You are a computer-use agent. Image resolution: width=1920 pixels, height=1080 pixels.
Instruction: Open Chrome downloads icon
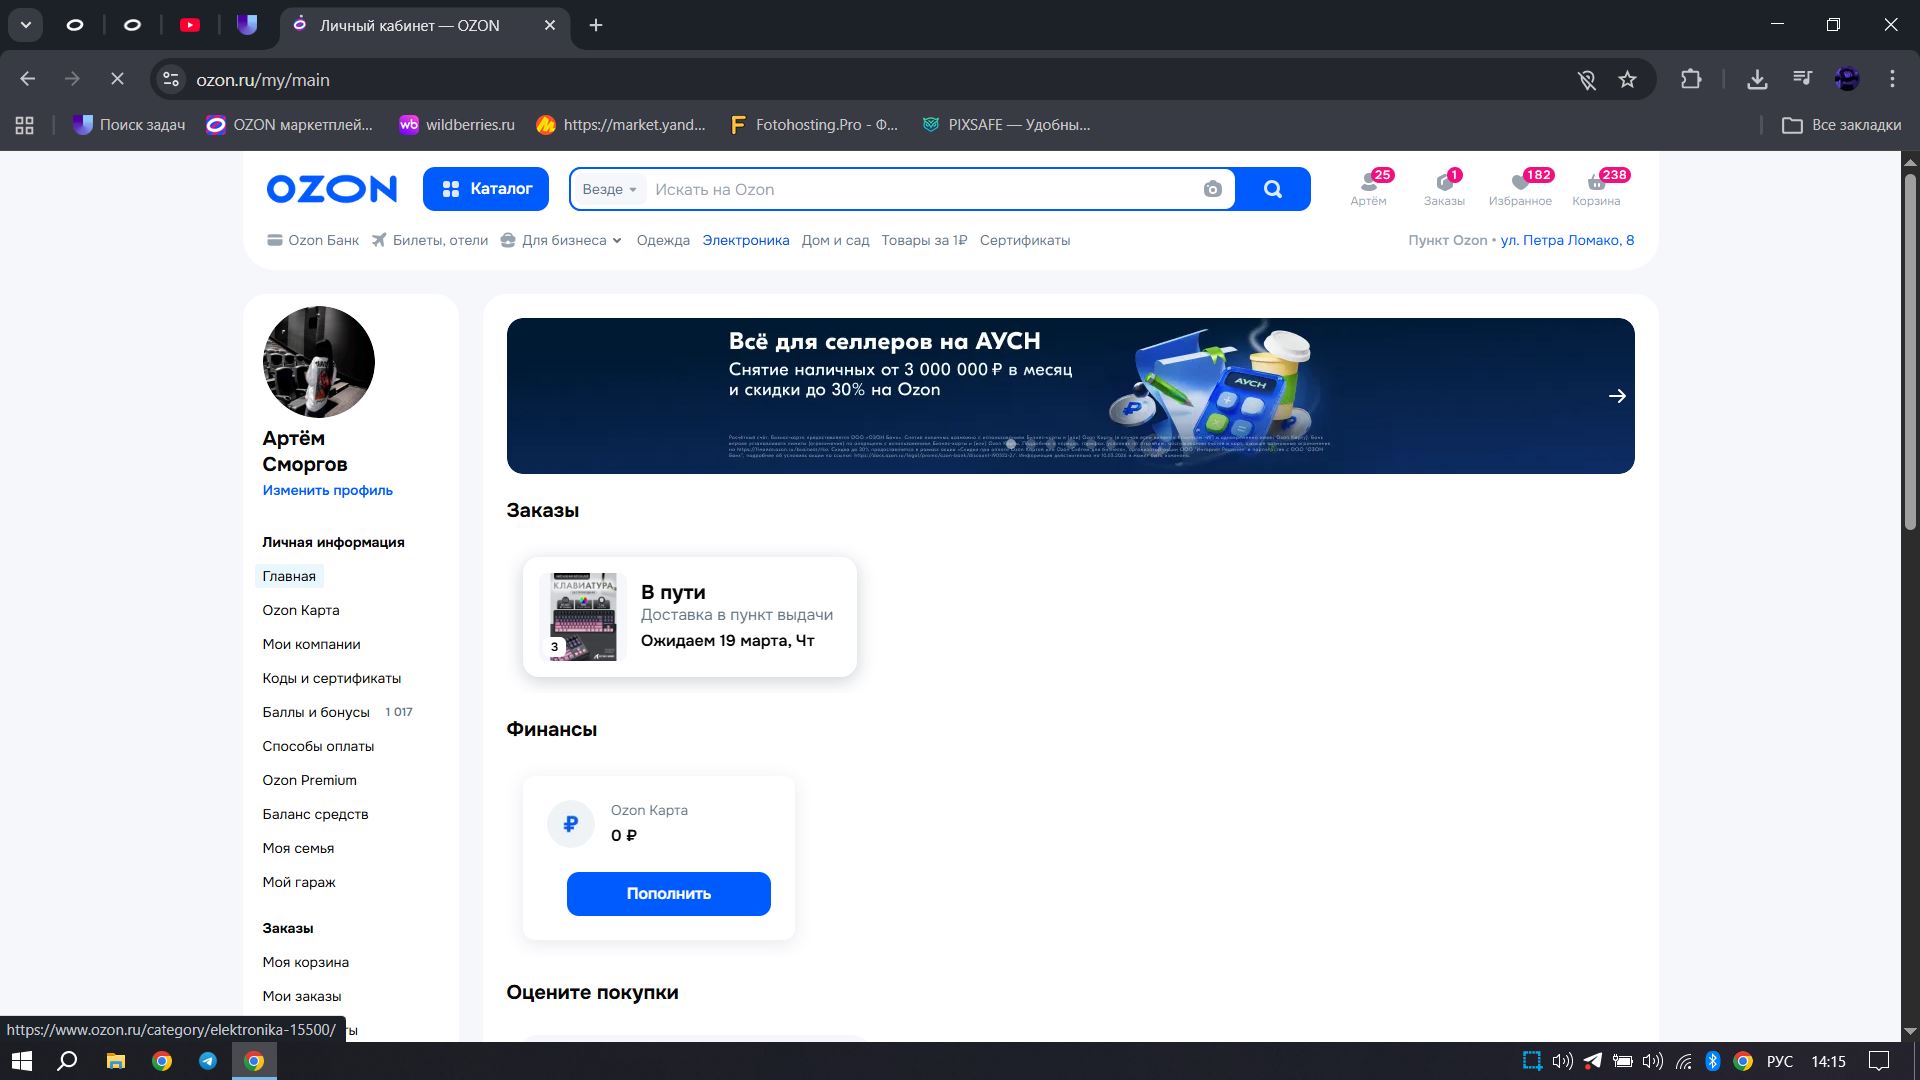click(1757, 80)
